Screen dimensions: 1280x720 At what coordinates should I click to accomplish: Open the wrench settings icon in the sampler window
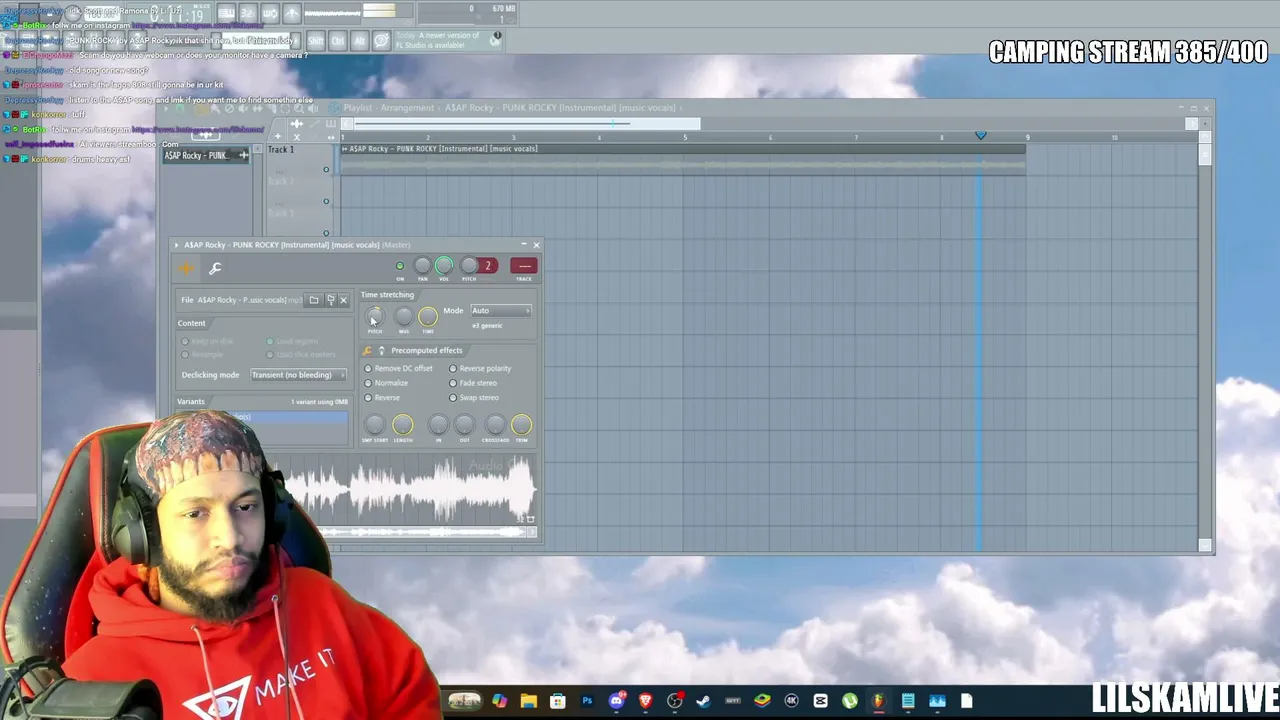tap(215, 268)
